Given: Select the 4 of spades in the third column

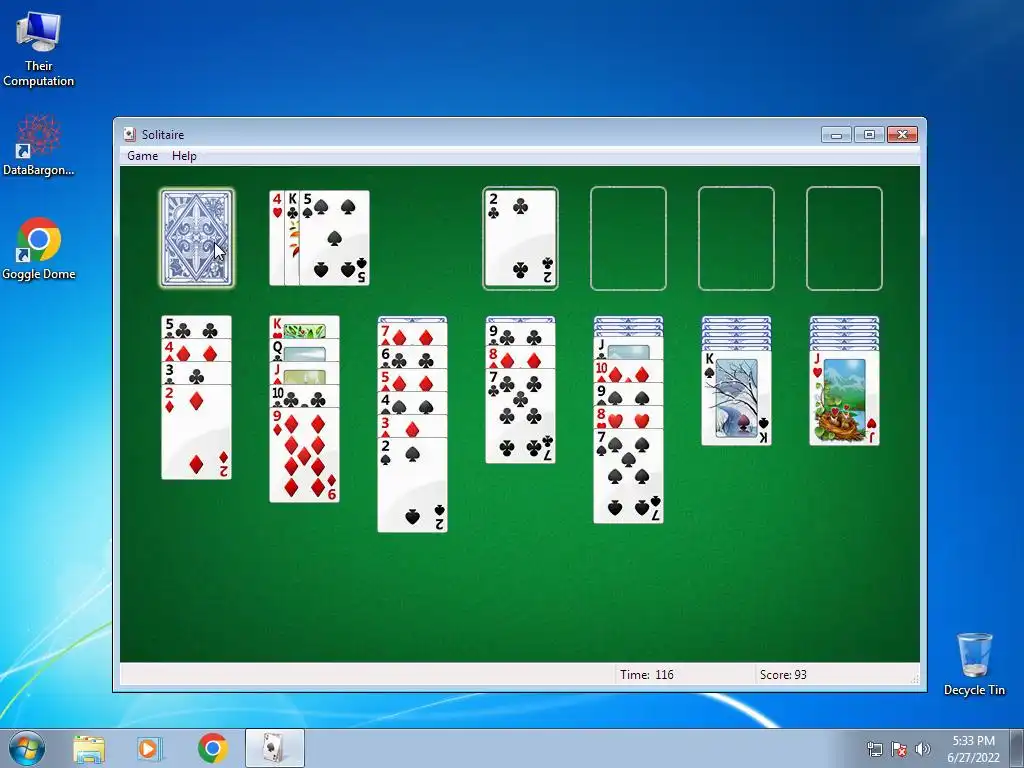Looking at the screenshot, I should coord(413,404).
